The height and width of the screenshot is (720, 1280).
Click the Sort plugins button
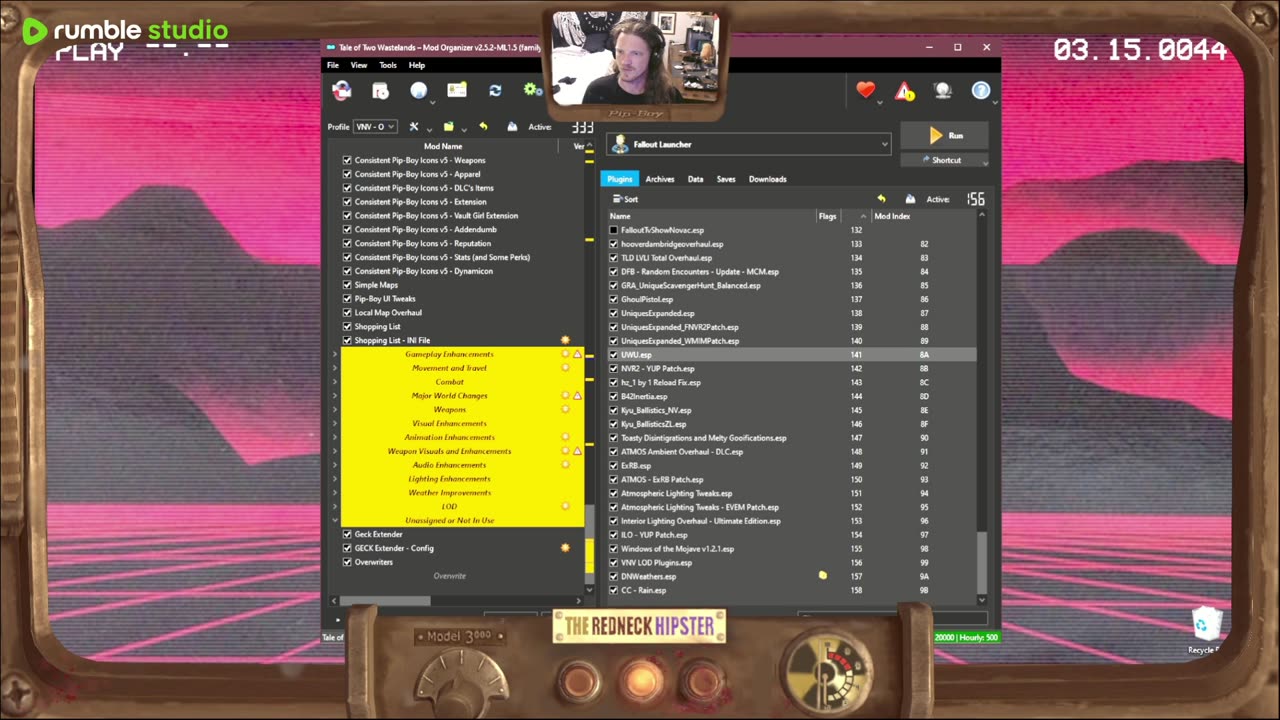pos(625,199)
